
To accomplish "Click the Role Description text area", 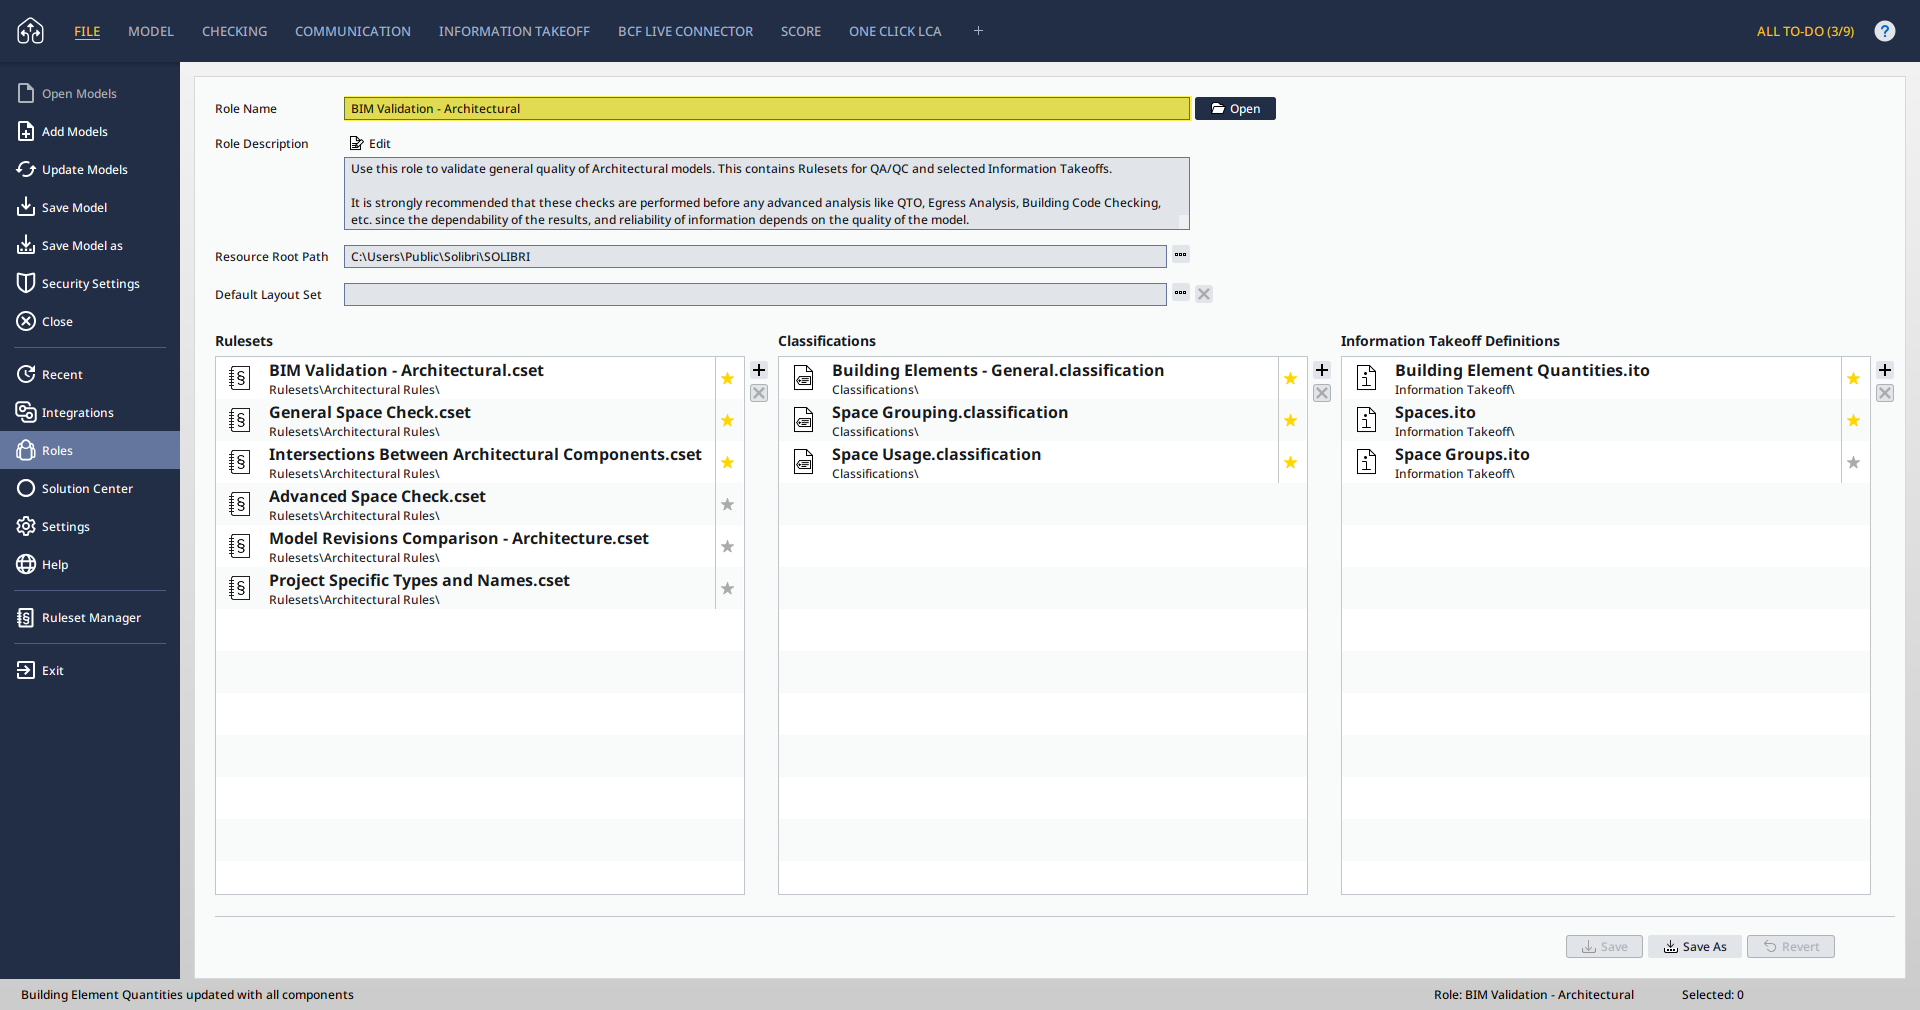I will tap(767, 193).
